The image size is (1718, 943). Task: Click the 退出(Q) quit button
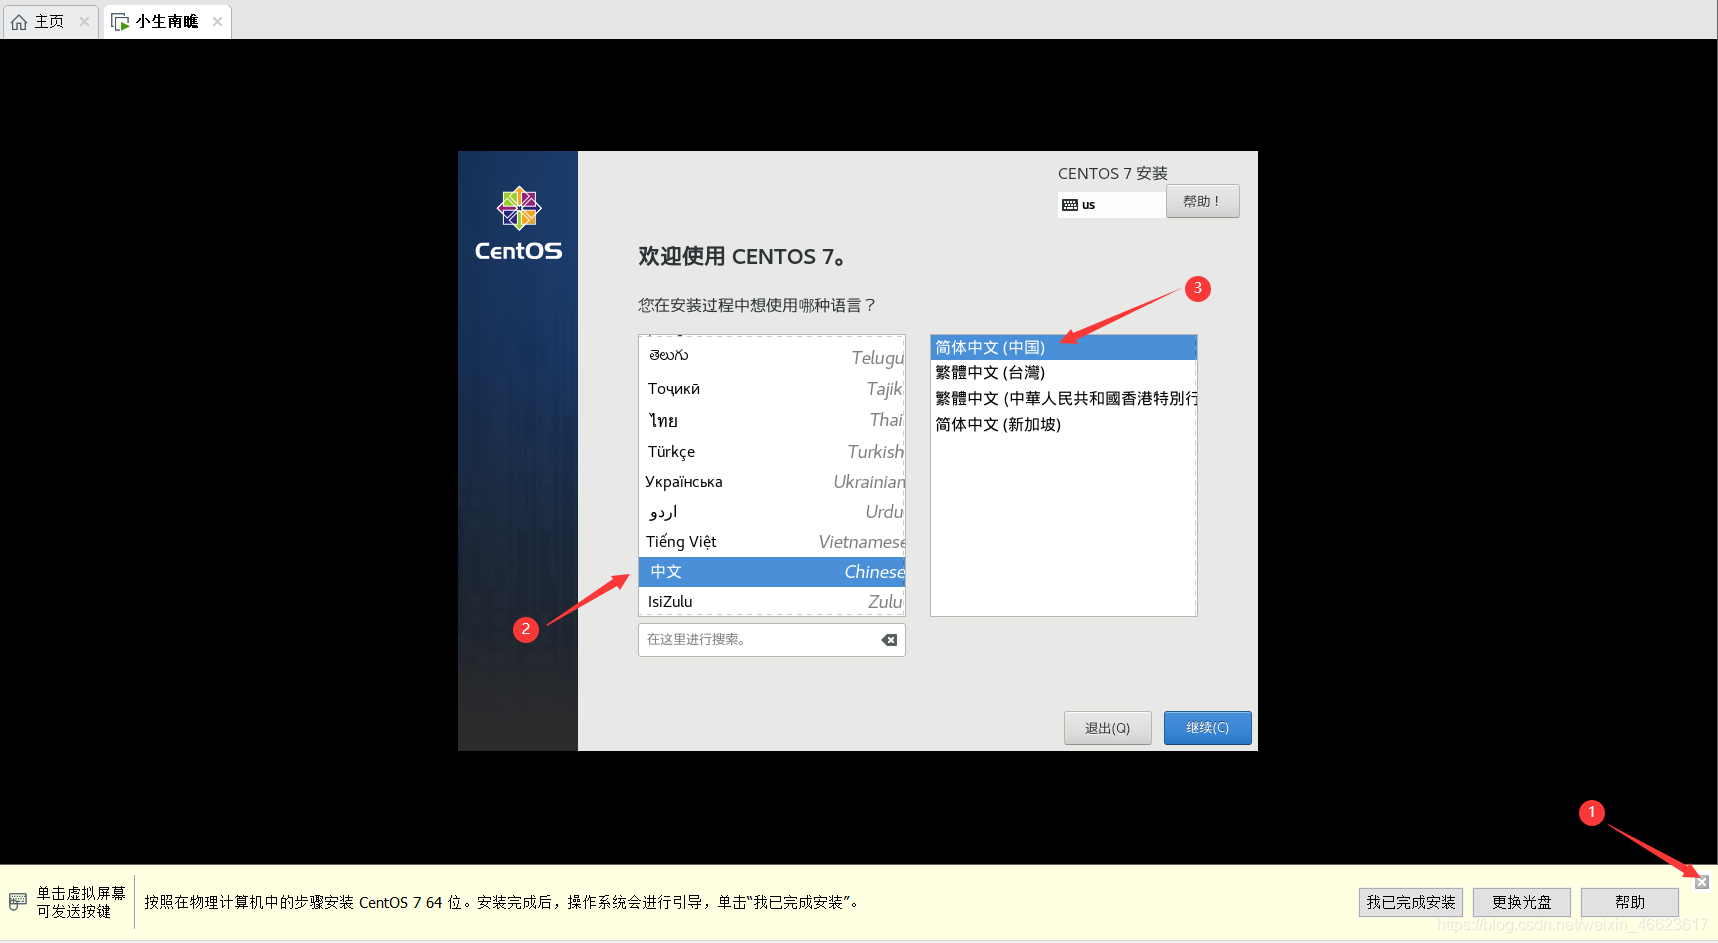click(1108, 728)
